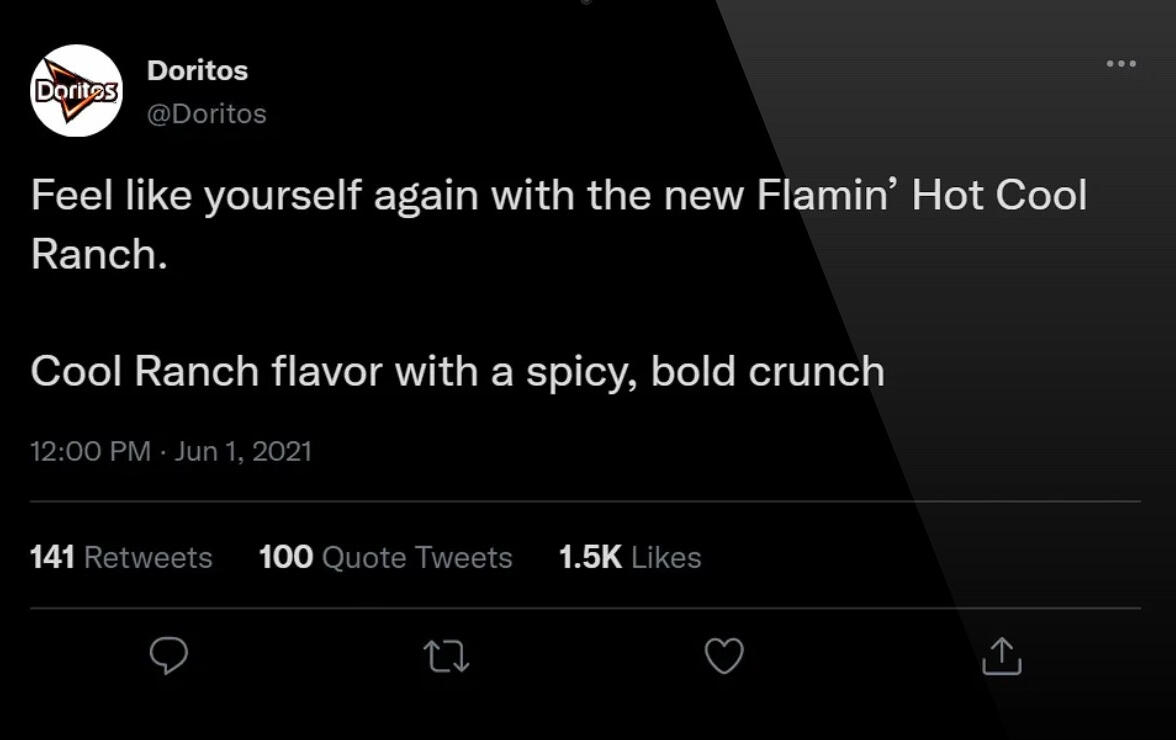Image resolution: width=1176 pixels, height=740 pixels.
Task: Click the 12:00 PM timestamp
Action: [90, 451]
